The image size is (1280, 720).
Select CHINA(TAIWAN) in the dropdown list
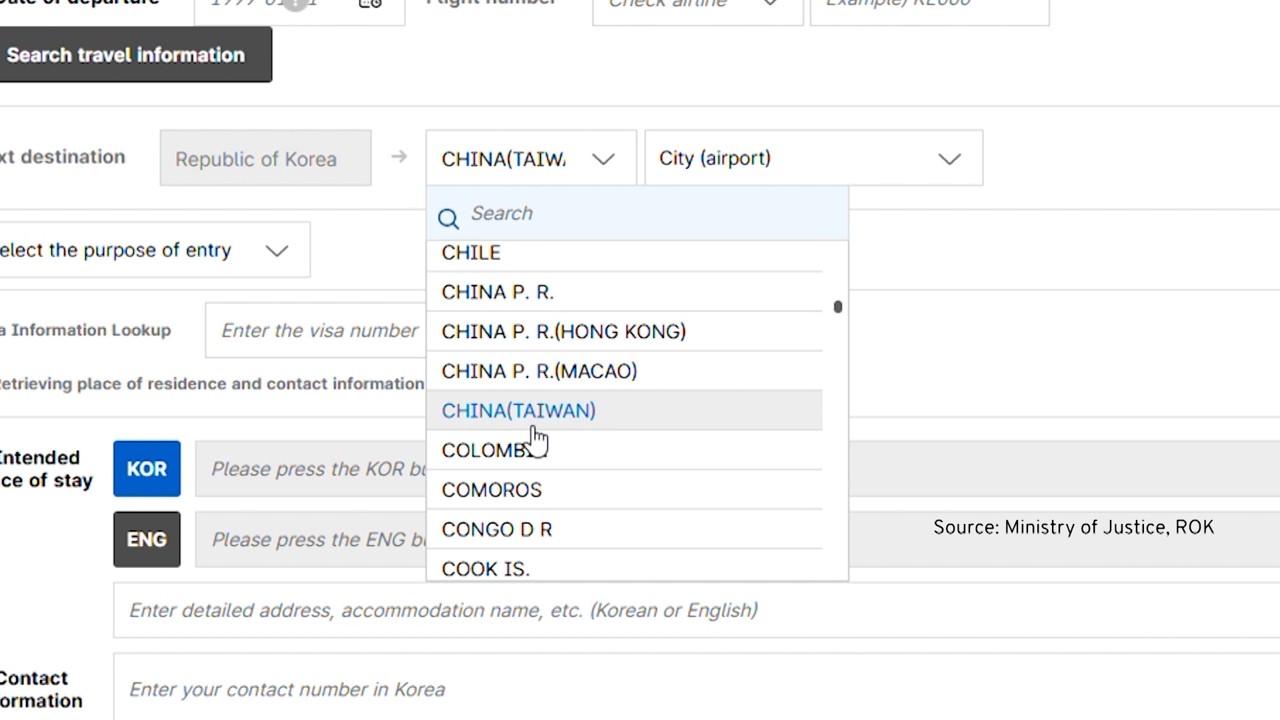coord(518,411)
